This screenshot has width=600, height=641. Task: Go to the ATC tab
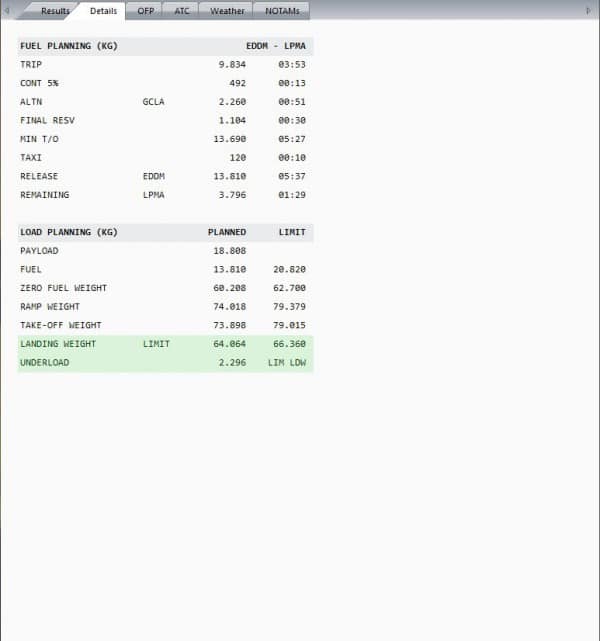pos(182,11)
